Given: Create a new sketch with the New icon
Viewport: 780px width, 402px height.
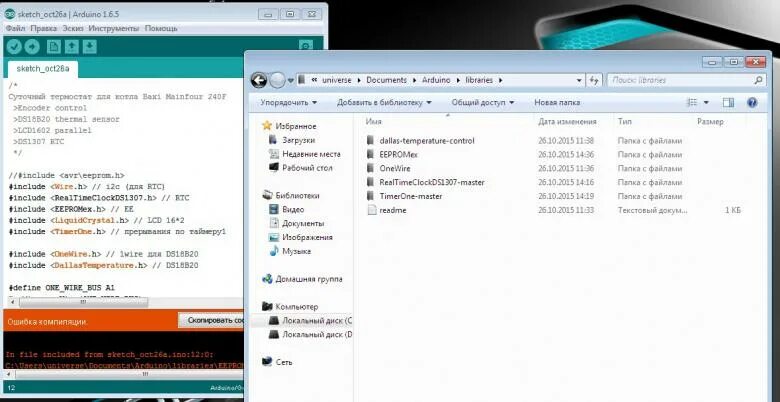Looking at the screenshot, I should point(54,47).
